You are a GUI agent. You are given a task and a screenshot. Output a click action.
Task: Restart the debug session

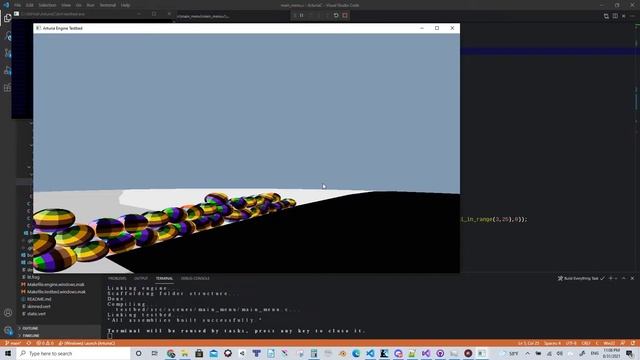click(x=336, y=16)
